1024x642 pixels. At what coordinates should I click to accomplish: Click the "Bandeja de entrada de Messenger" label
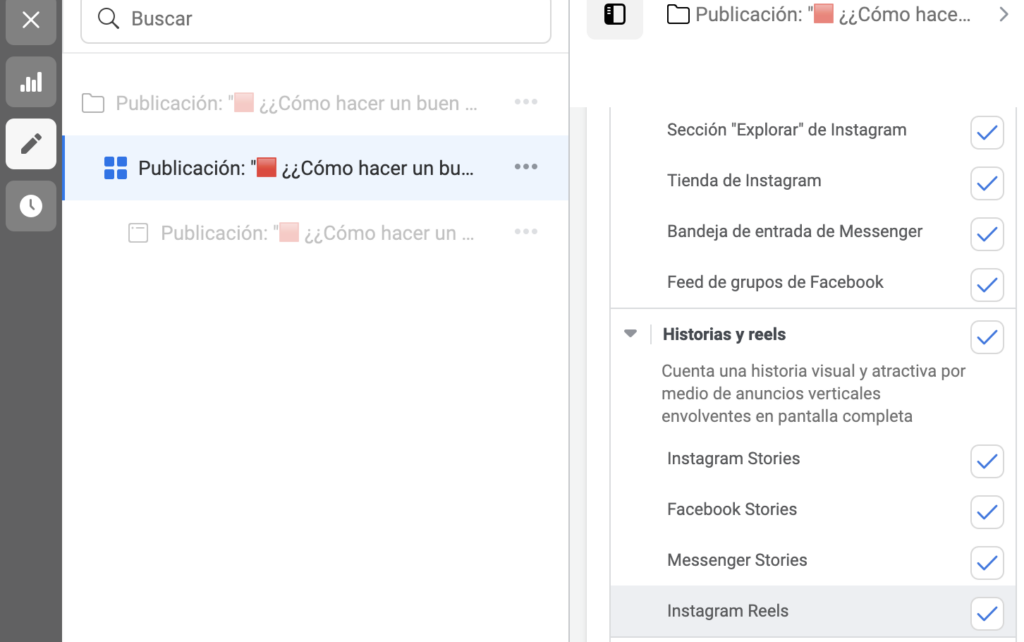coord(795,231)
